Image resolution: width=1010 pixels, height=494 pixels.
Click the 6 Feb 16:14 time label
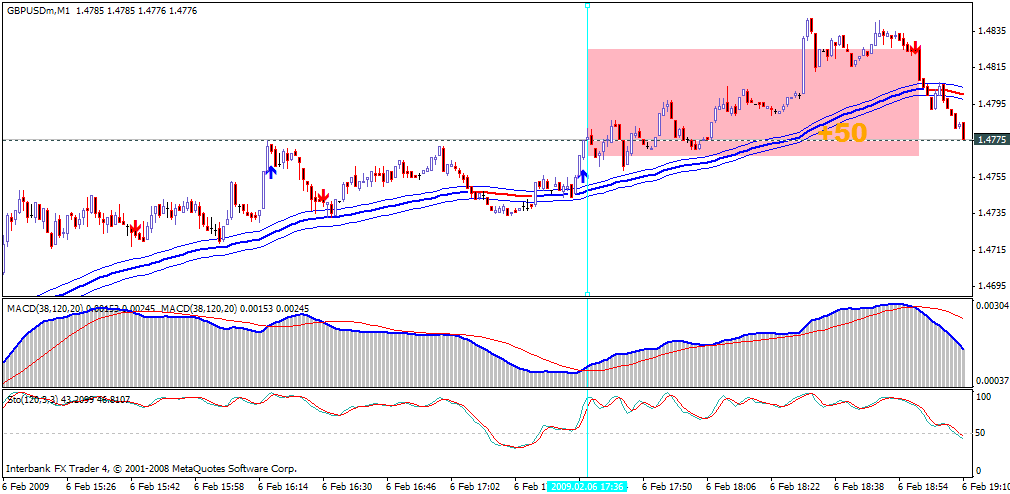click(x=284, y=487)
